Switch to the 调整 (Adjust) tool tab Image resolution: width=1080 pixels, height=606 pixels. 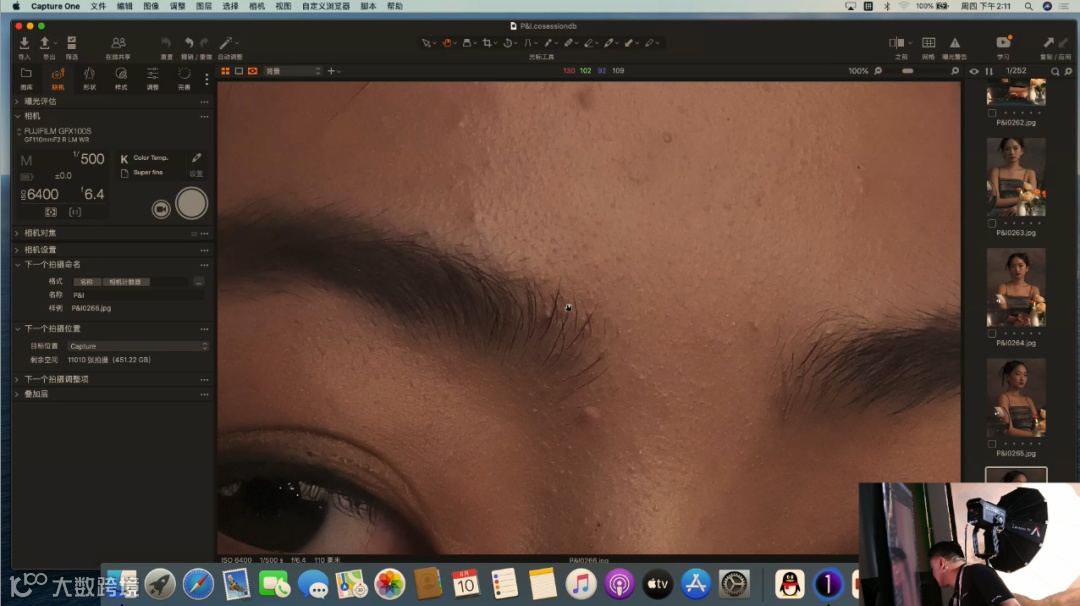152,78
